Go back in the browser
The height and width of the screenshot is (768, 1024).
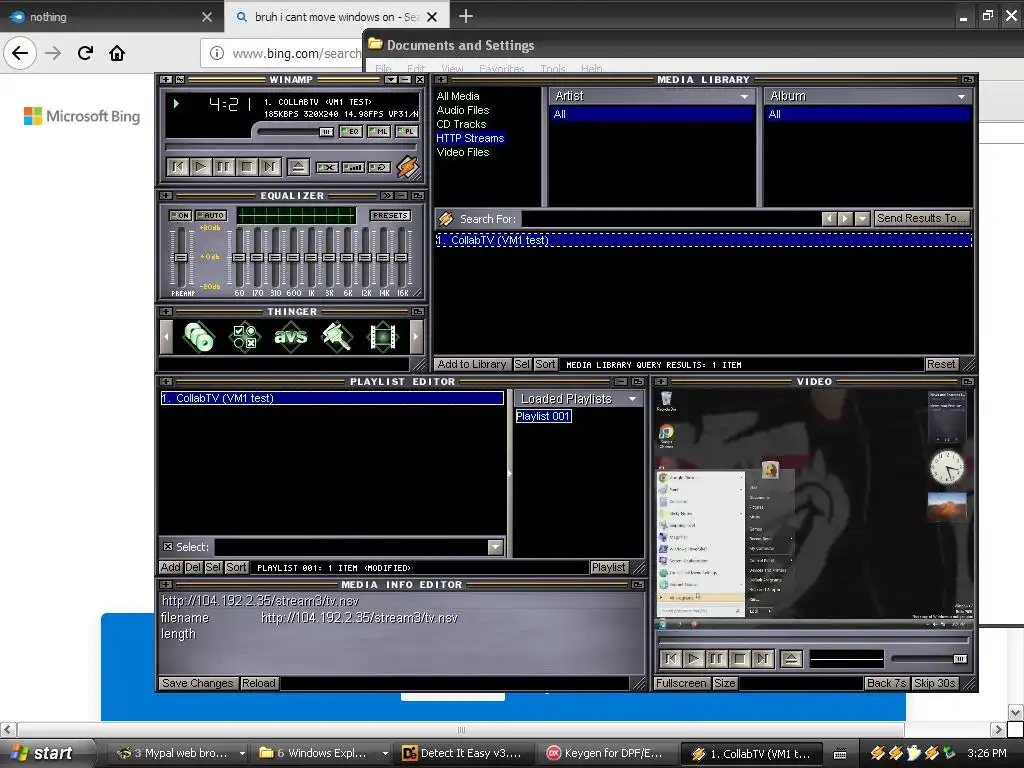click(20, 53)
